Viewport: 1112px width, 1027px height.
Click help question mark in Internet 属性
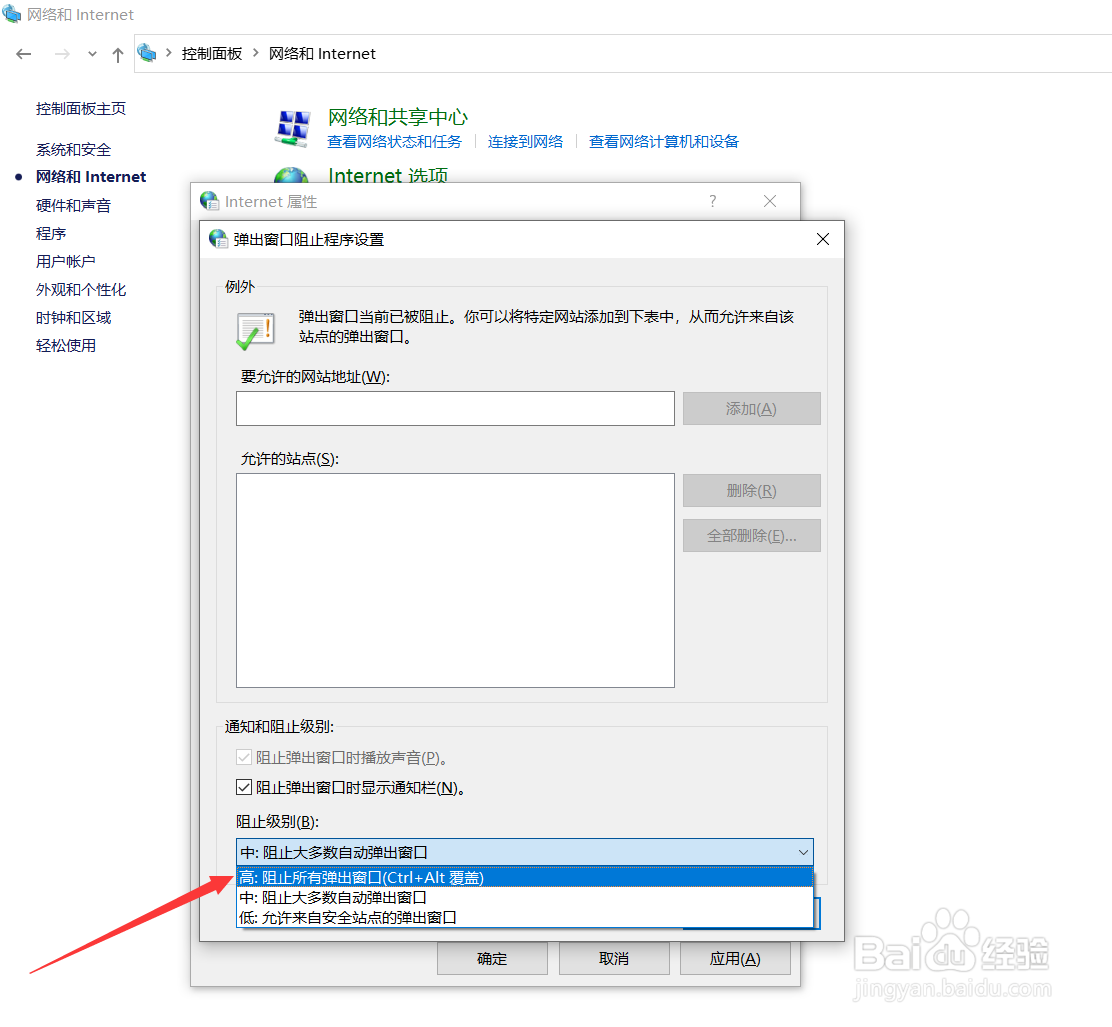(x=713, y=201)
